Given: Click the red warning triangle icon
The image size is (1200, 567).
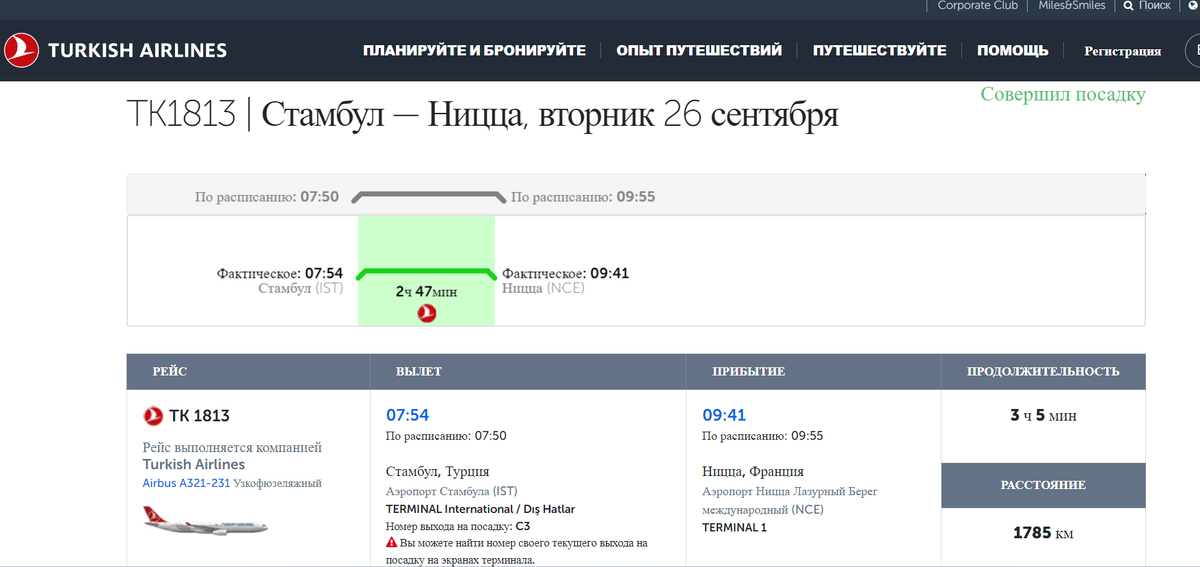Looking at the screenshot, I should point(392,543).
